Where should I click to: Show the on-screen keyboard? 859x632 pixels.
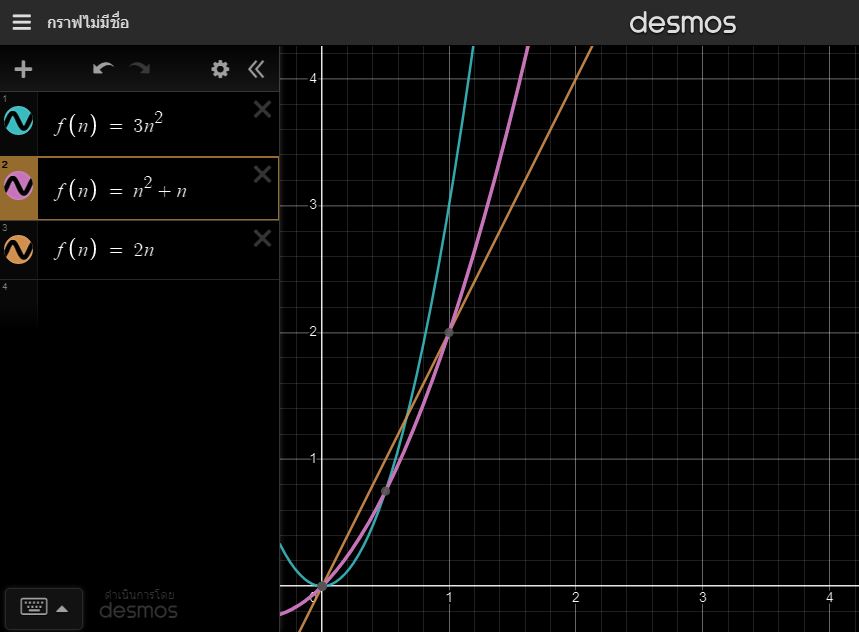43,607
